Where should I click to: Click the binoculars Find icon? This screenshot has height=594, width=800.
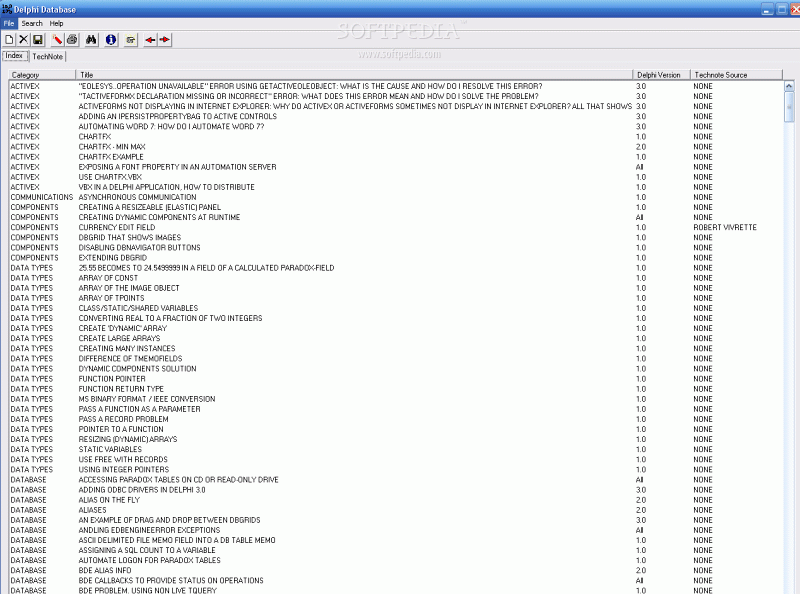91,40
